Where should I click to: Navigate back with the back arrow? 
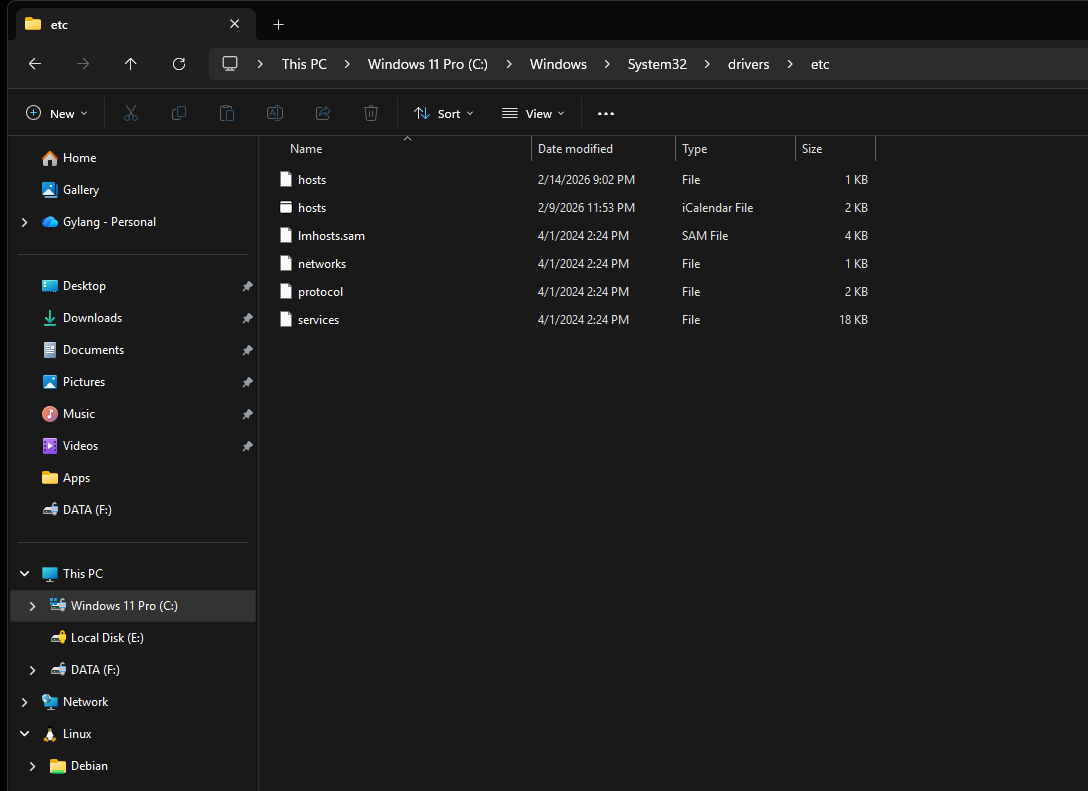point(35,64)
